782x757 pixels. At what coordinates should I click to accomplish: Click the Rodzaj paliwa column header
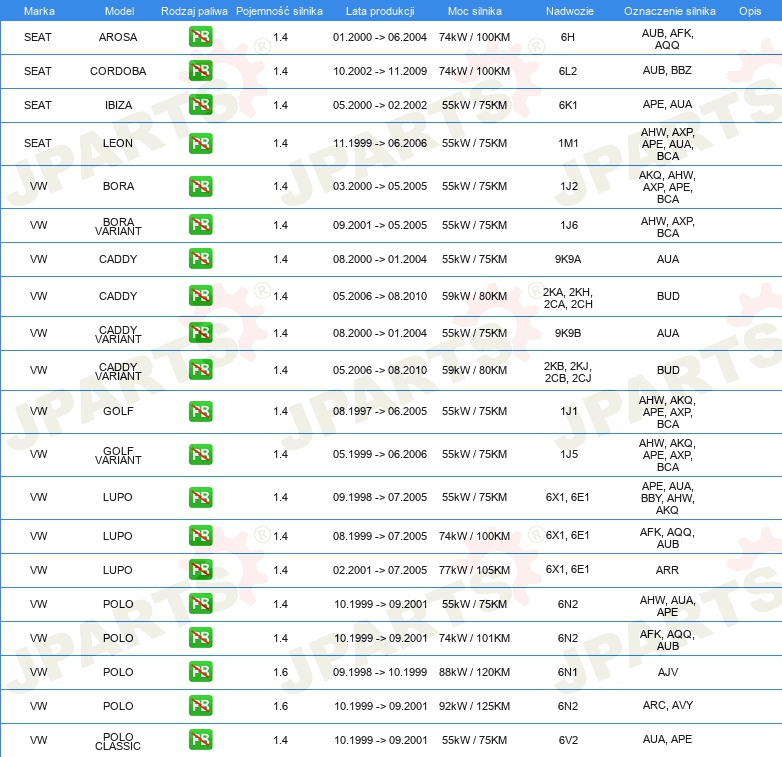[194, 11]
